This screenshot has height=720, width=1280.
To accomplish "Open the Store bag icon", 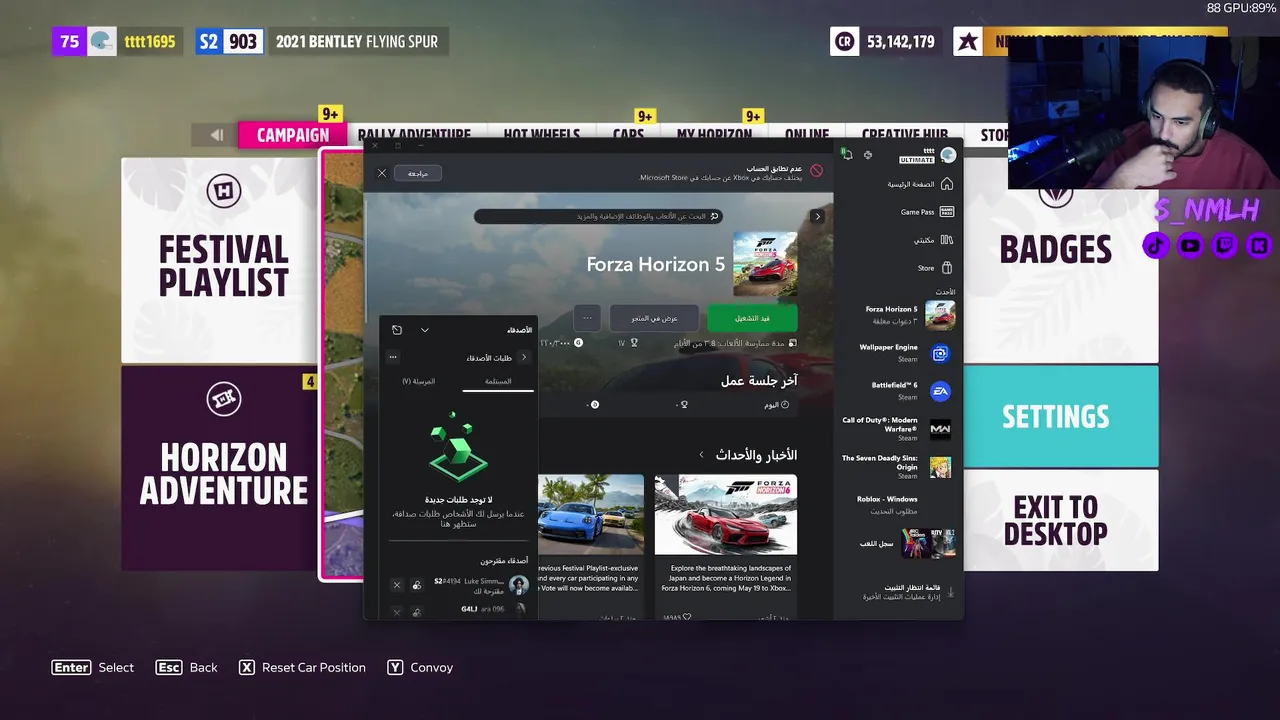I will [946, 268].
